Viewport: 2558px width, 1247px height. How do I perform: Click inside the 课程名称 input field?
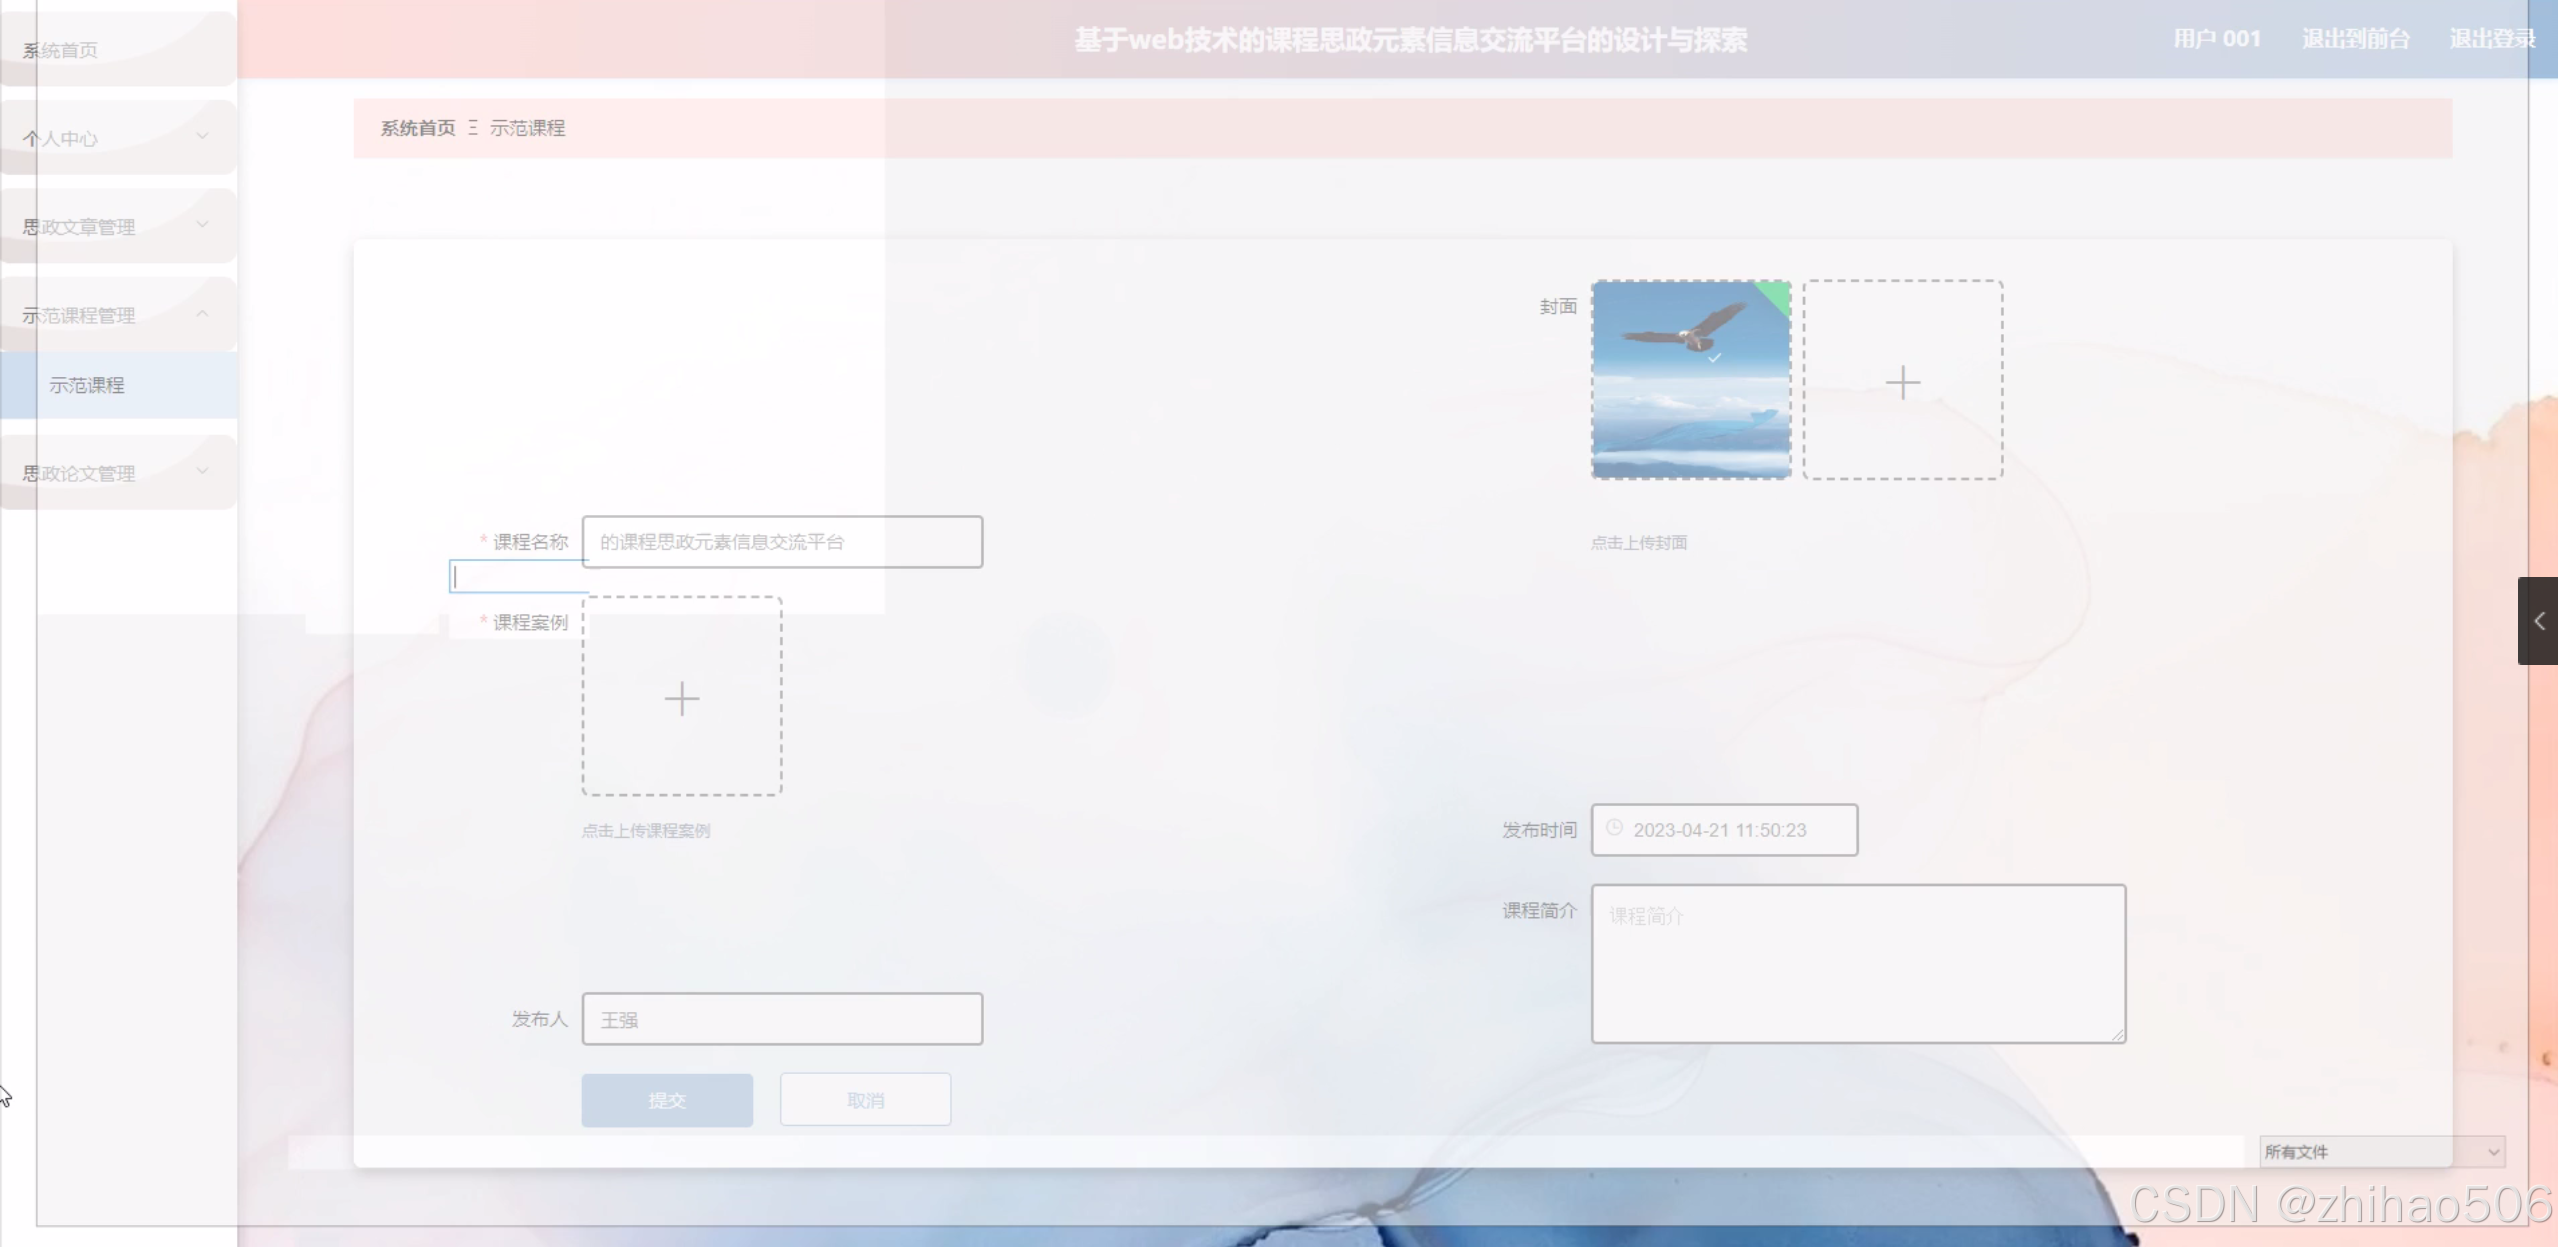point(782,542)
